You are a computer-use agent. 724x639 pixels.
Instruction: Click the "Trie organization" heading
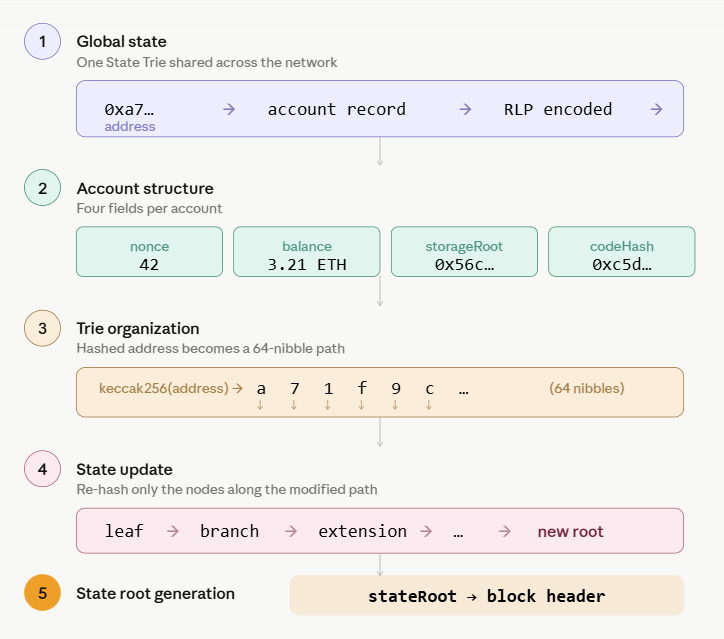(138, 329)
